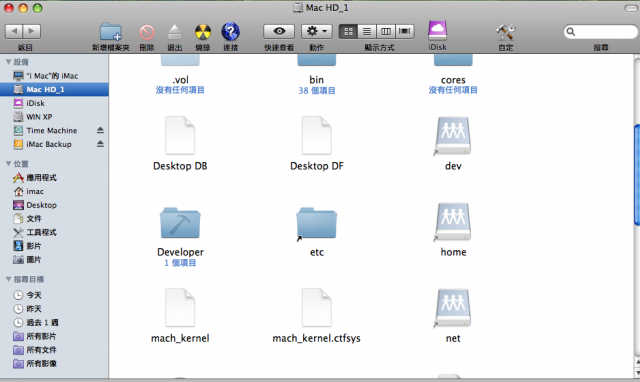Open the Action gear dropdown menu

pos(317,31)
